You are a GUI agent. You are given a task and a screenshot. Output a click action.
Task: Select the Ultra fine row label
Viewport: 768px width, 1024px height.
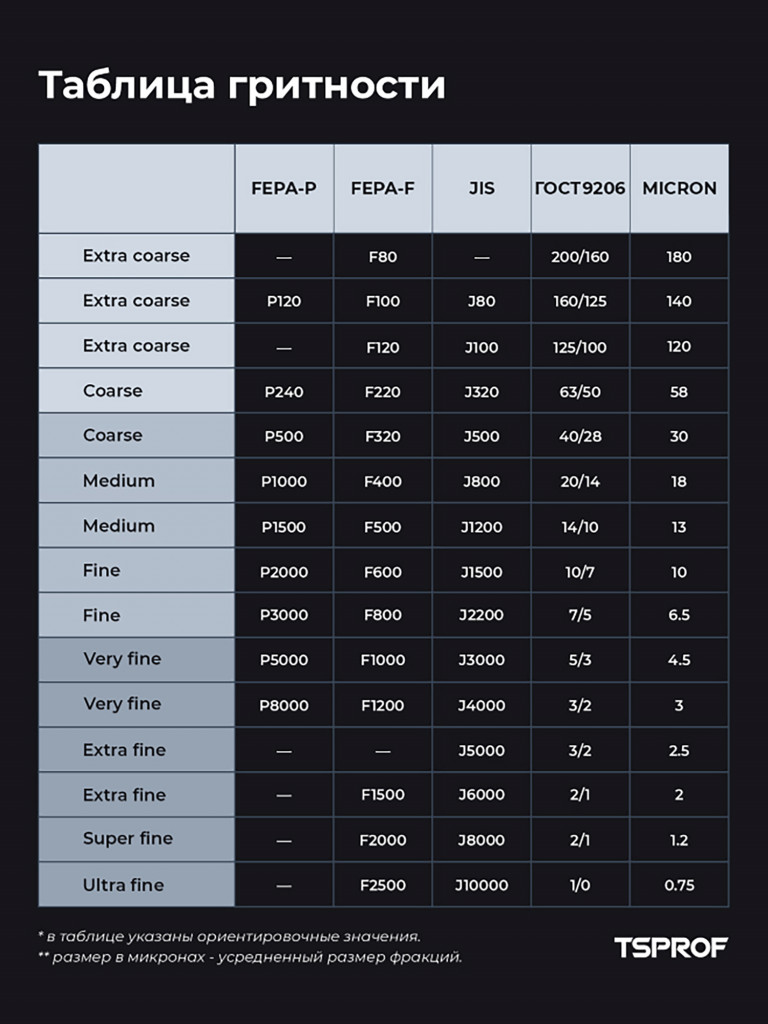123,885
